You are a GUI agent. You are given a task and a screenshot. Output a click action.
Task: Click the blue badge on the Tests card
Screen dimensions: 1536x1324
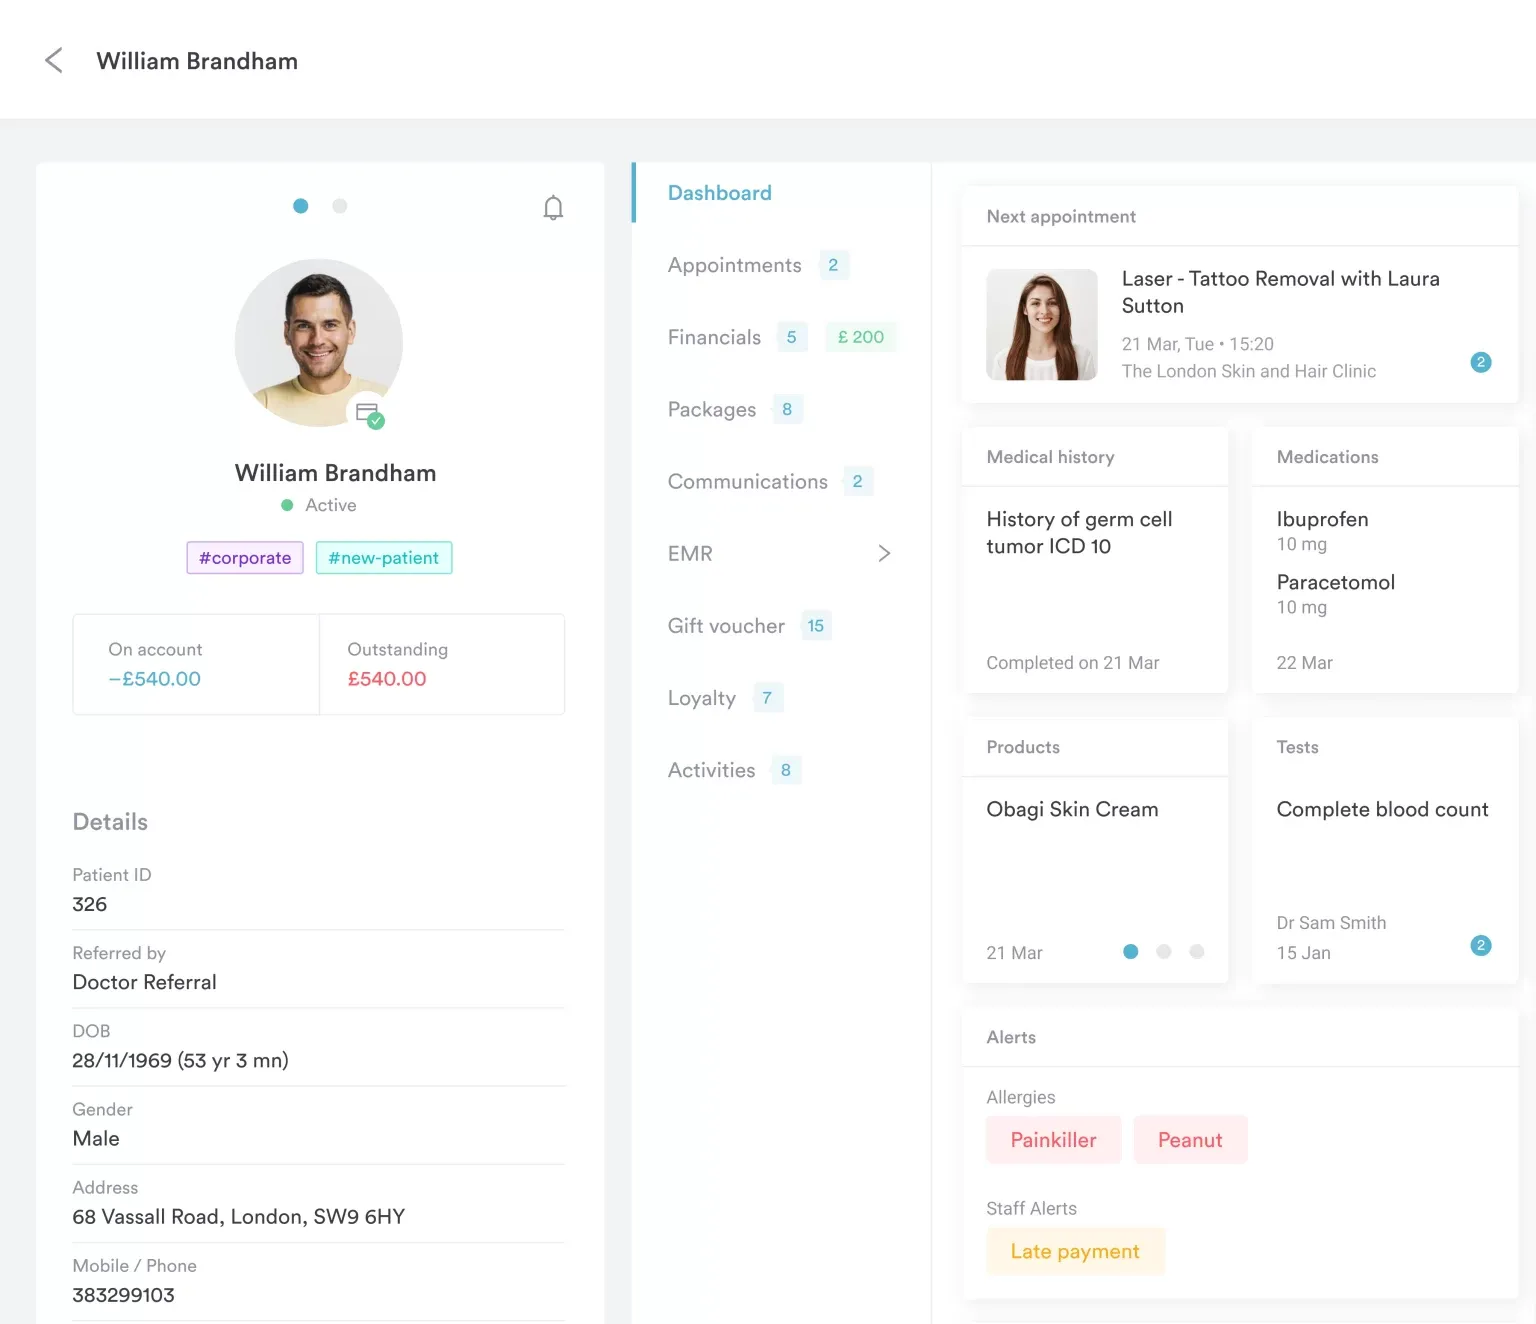click(x=1481, y=944)
